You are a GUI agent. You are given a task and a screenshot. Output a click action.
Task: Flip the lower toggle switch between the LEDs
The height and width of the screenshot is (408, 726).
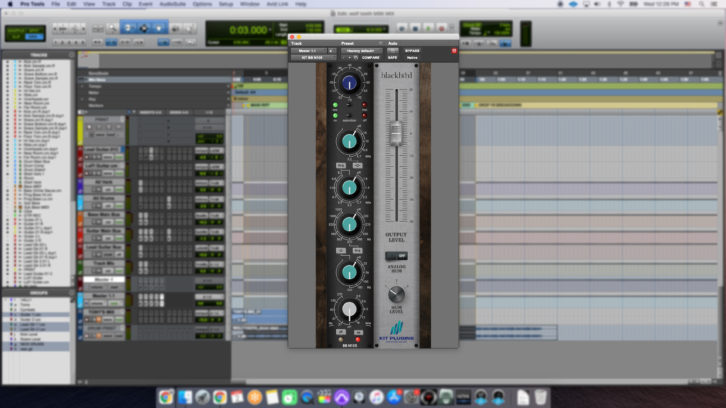point(349,115)
